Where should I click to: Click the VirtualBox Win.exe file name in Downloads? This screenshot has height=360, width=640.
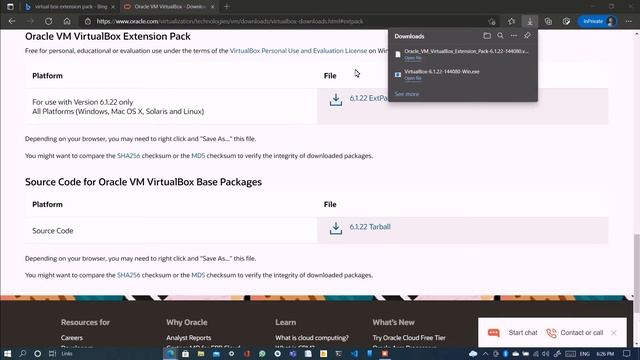click(442, 71)
